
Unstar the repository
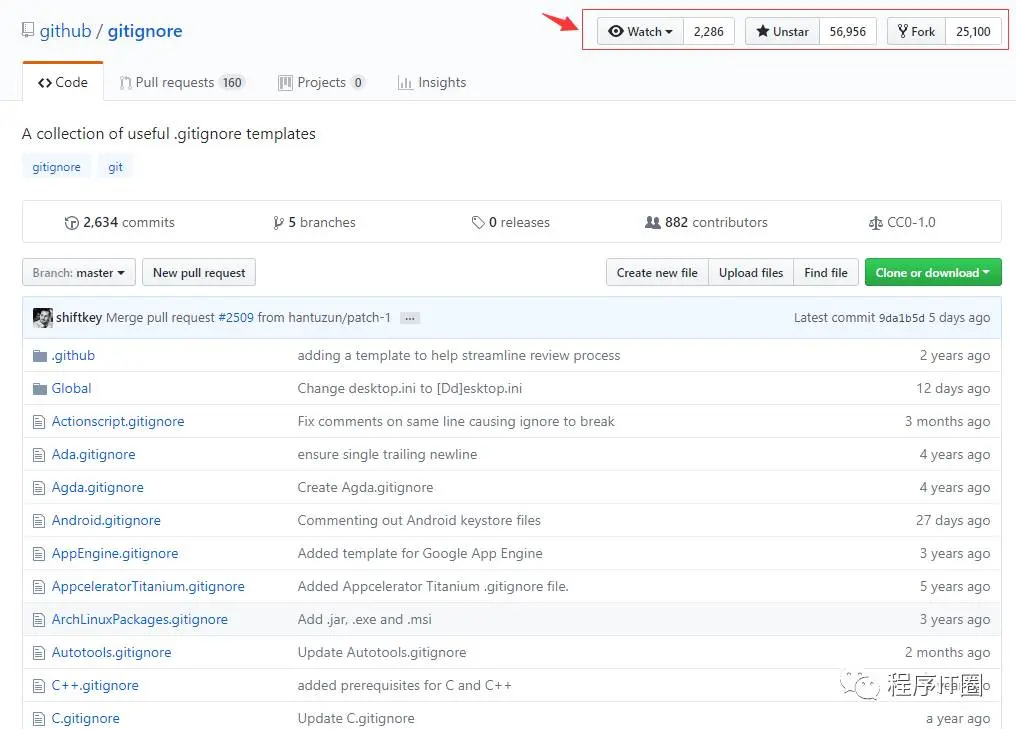pos(782,31)
